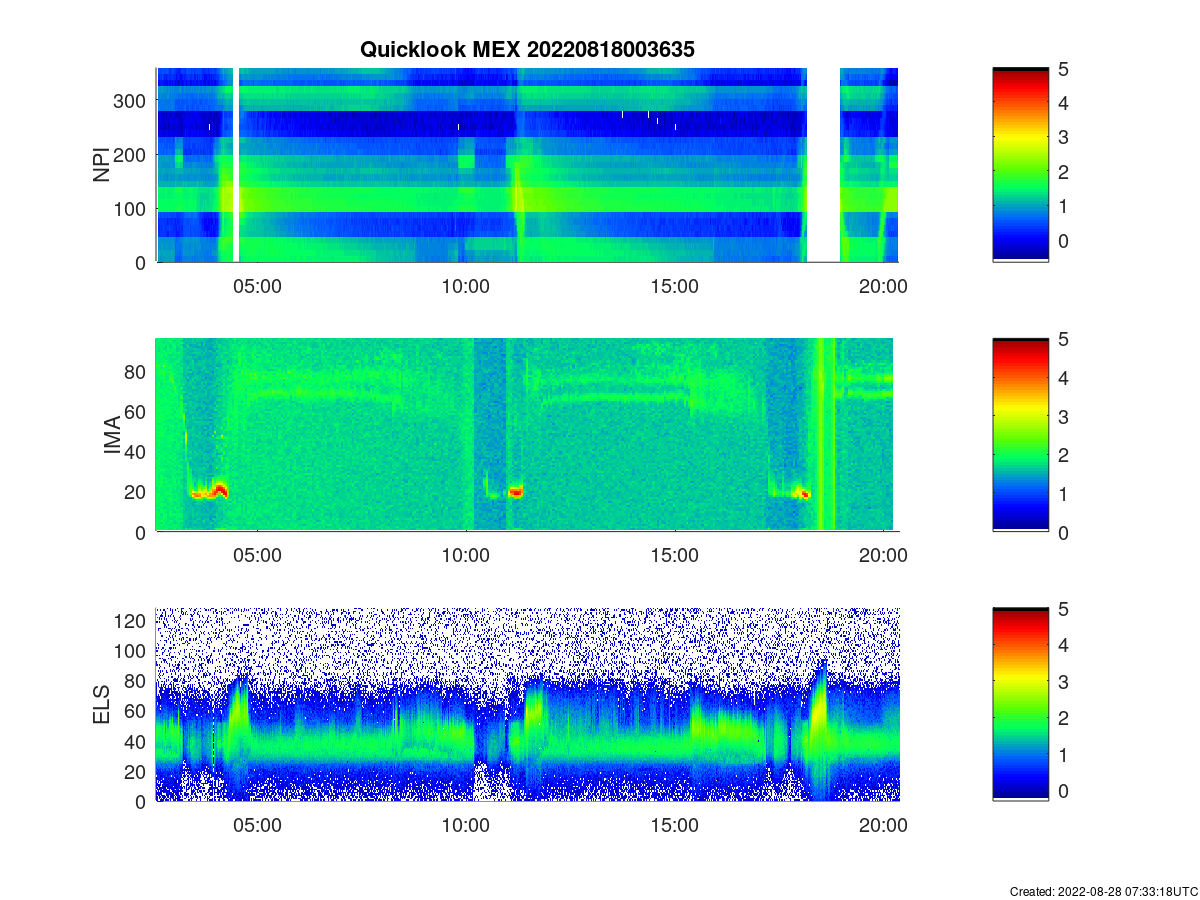Click inside the NPI spectrogram plot
The height and width of the screenshot is (900, 1200).
[527, 165]
